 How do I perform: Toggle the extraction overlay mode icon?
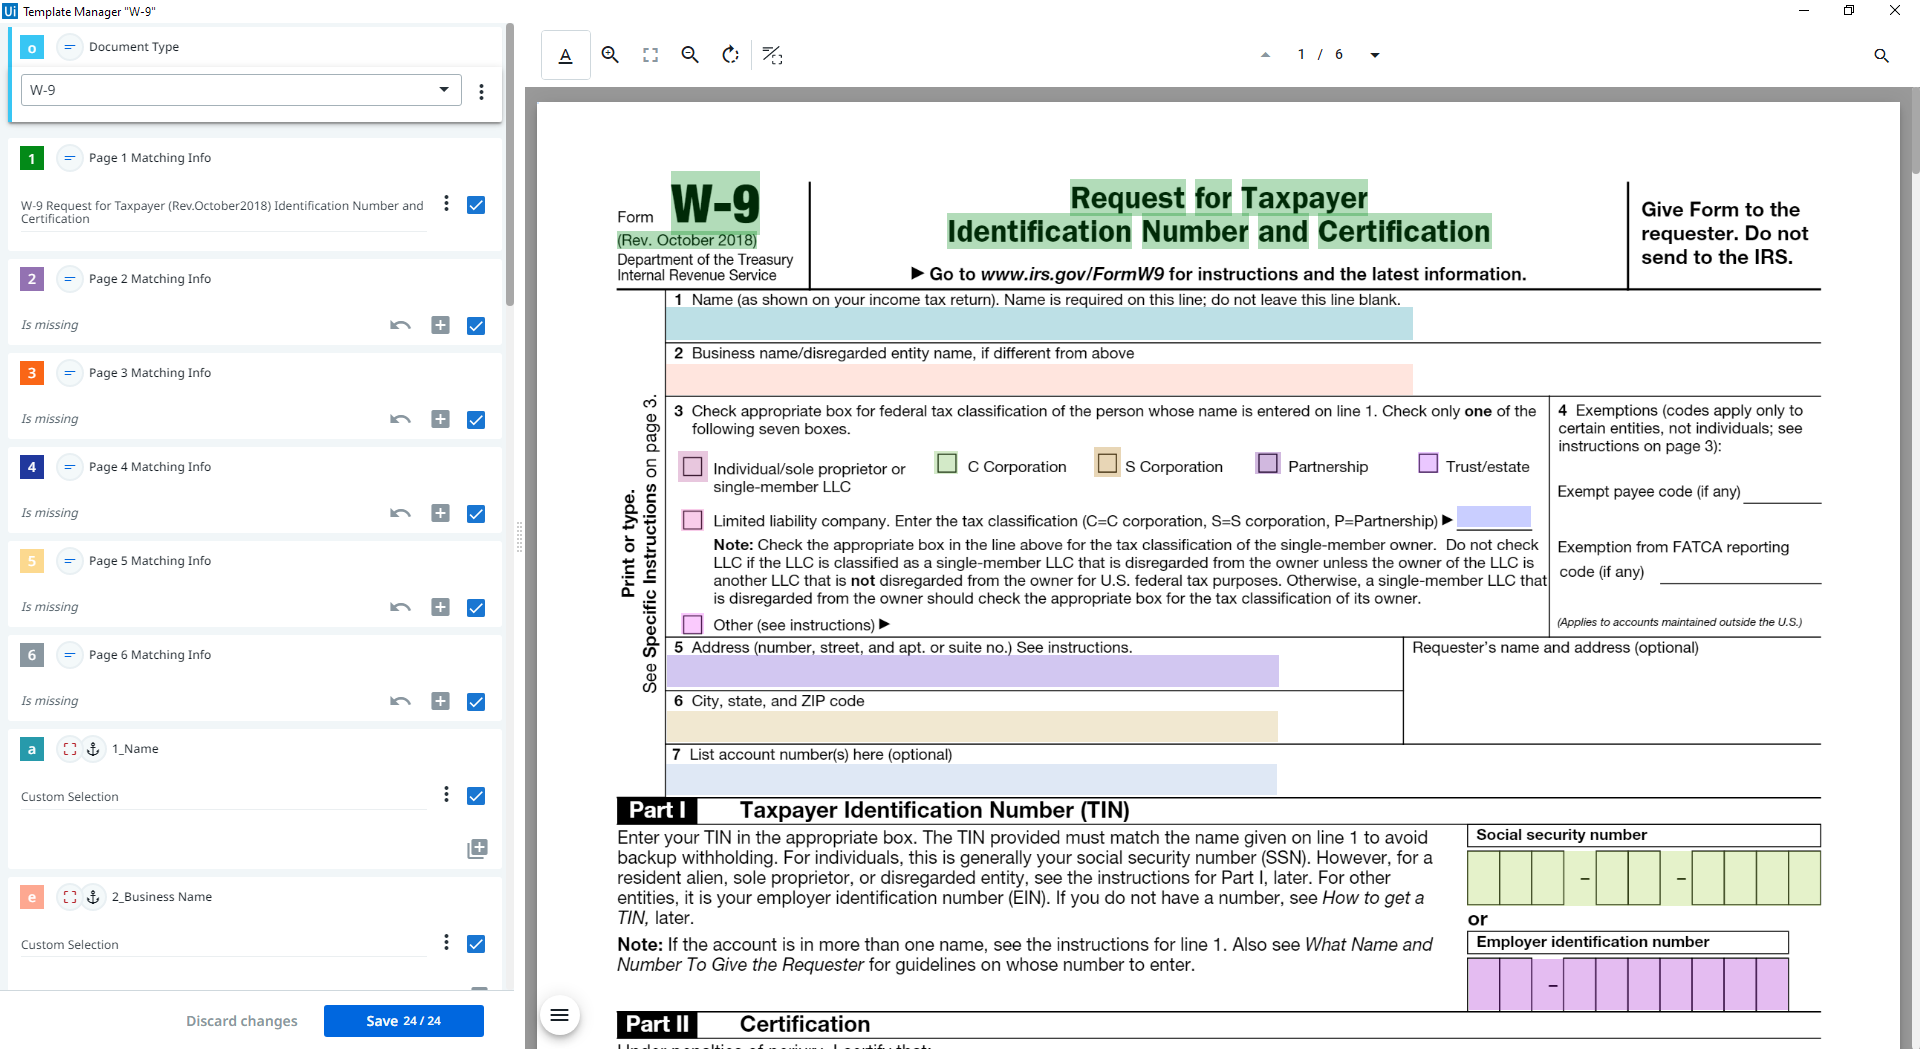[x=773, y=55]
